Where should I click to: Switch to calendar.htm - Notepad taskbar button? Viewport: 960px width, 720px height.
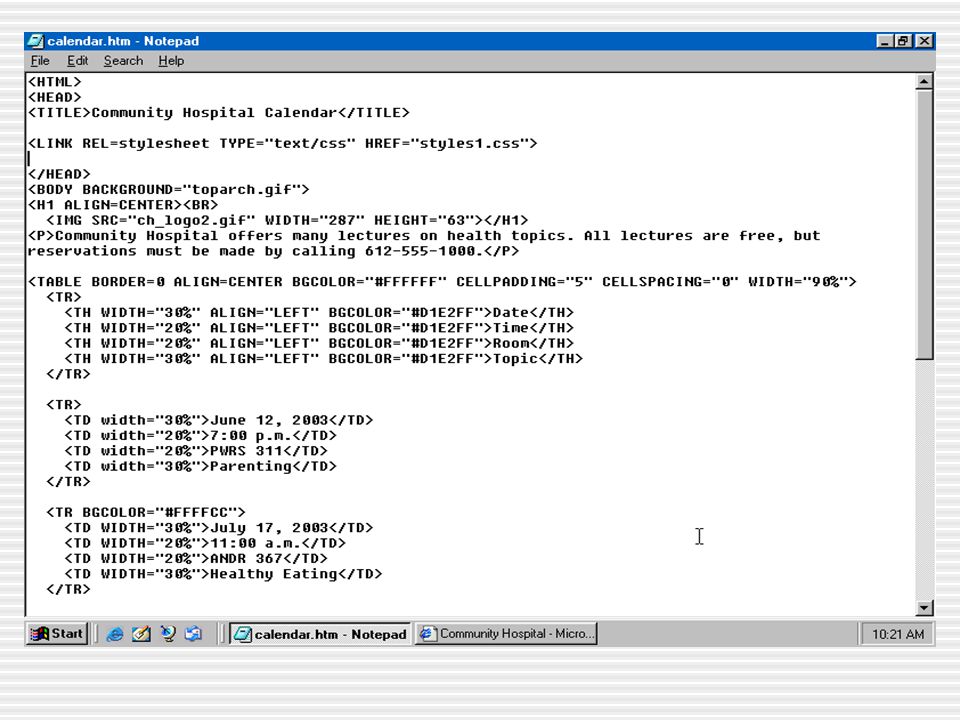(x=321, y=634)
